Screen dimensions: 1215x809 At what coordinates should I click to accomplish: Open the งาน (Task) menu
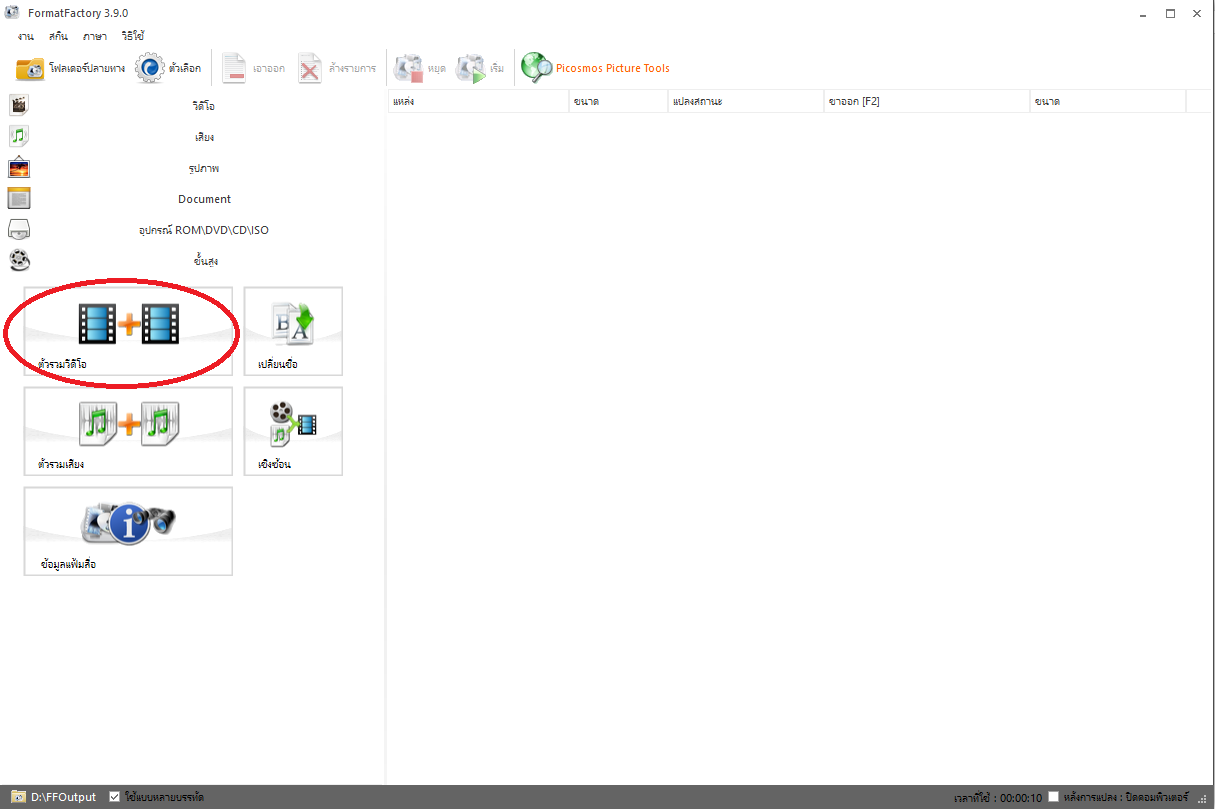coord(25,36)
